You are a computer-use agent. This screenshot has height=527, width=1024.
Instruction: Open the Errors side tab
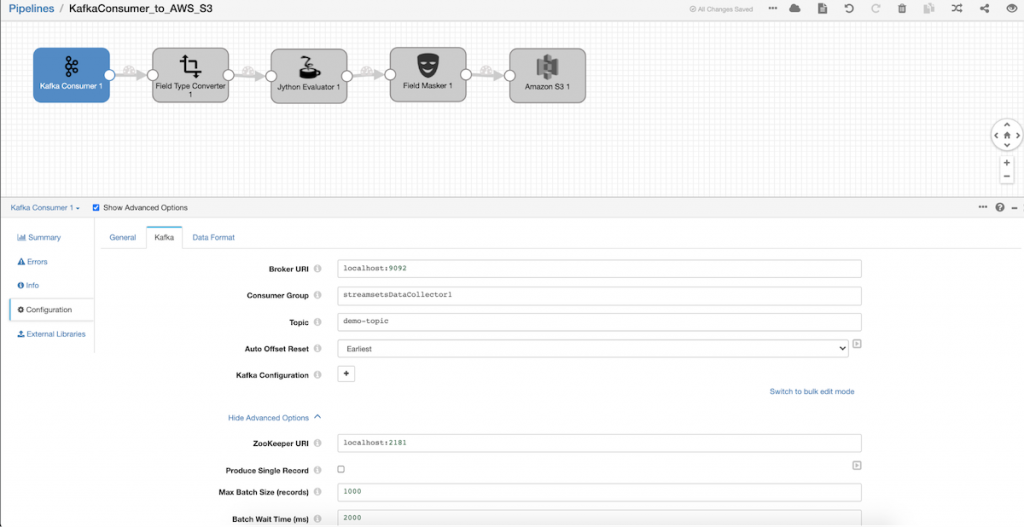pos(33,261)
